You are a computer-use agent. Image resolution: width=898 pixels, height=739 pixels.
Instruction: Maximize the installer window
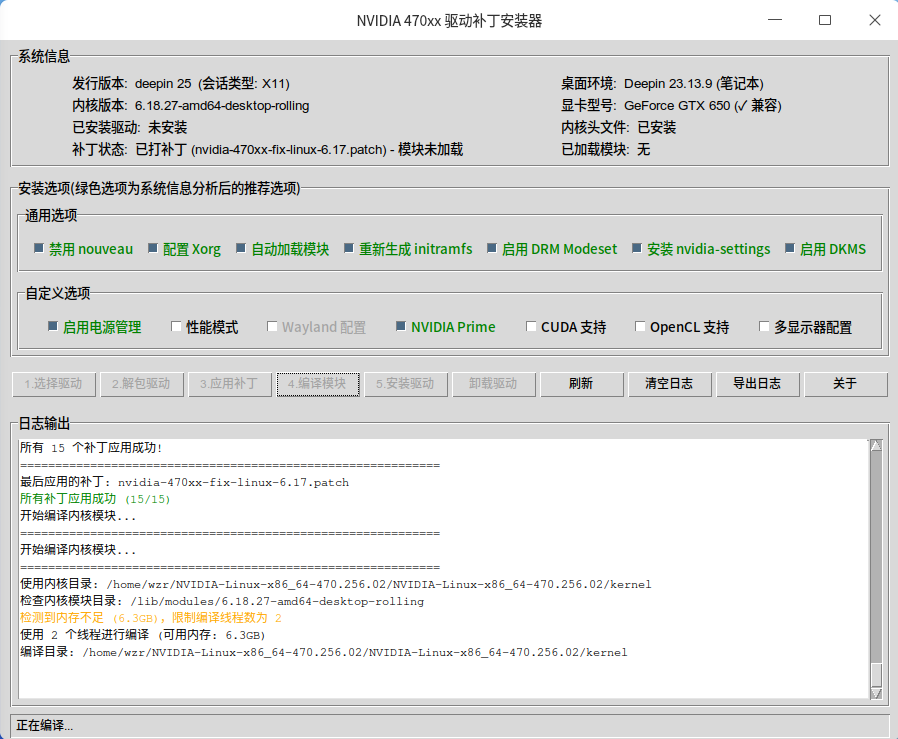coord(825,20)
